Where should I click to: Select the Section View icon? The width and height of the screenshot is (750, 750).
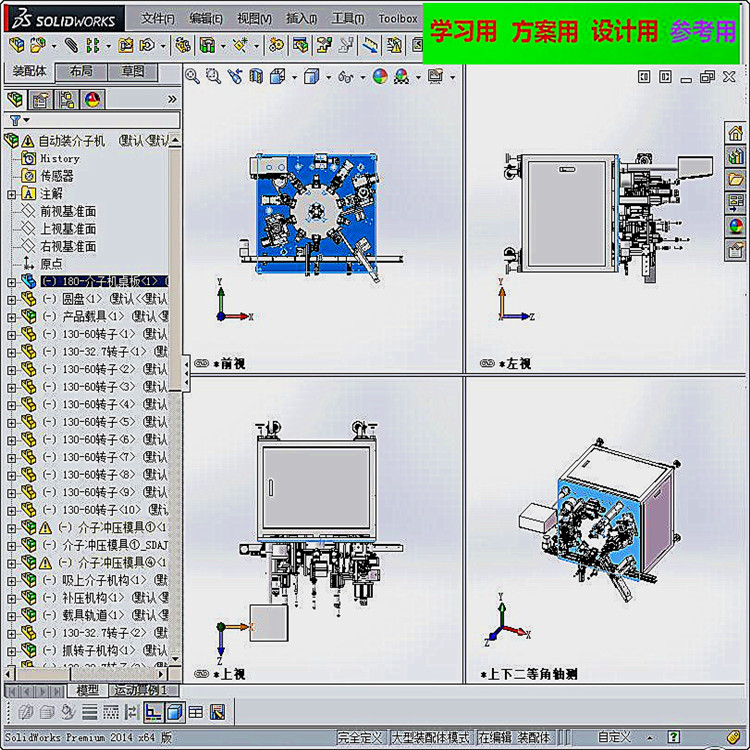[256, 77]
